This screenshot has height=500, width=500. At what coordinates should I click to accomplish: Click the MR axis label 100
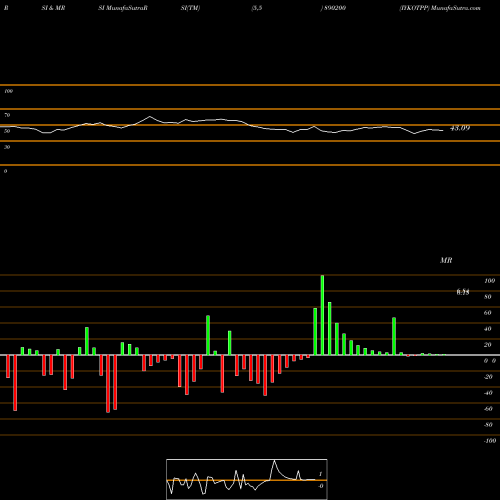click(x=489, y=281)
